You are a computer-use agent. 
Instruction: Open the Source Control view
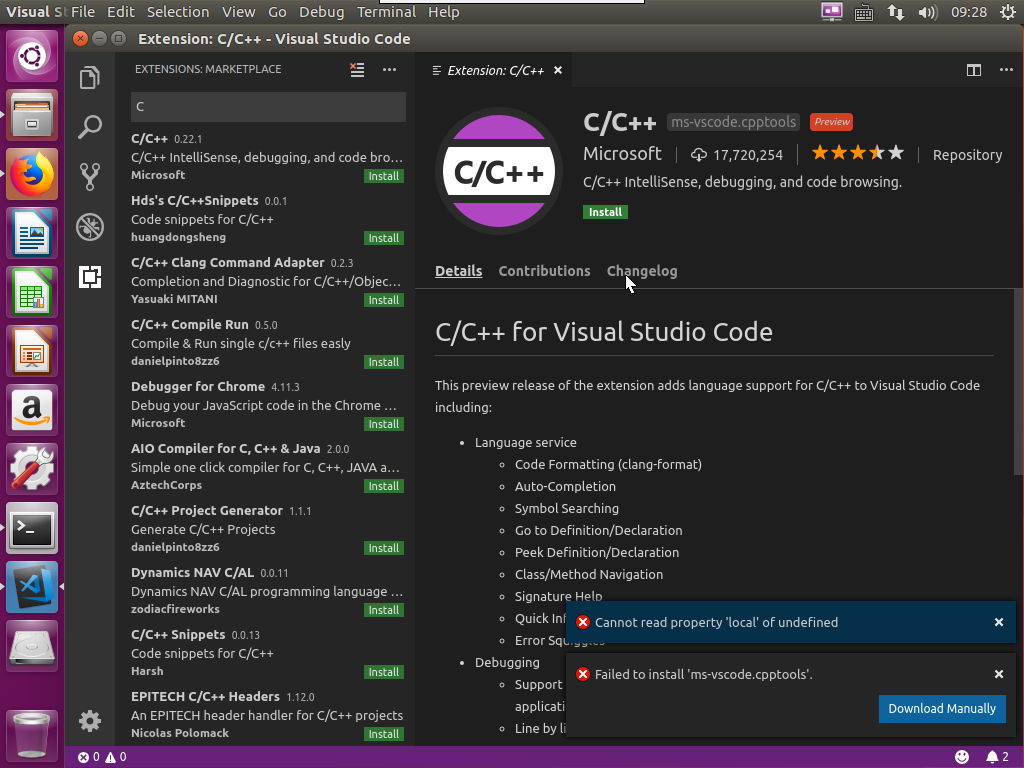(x=89, y=176)
